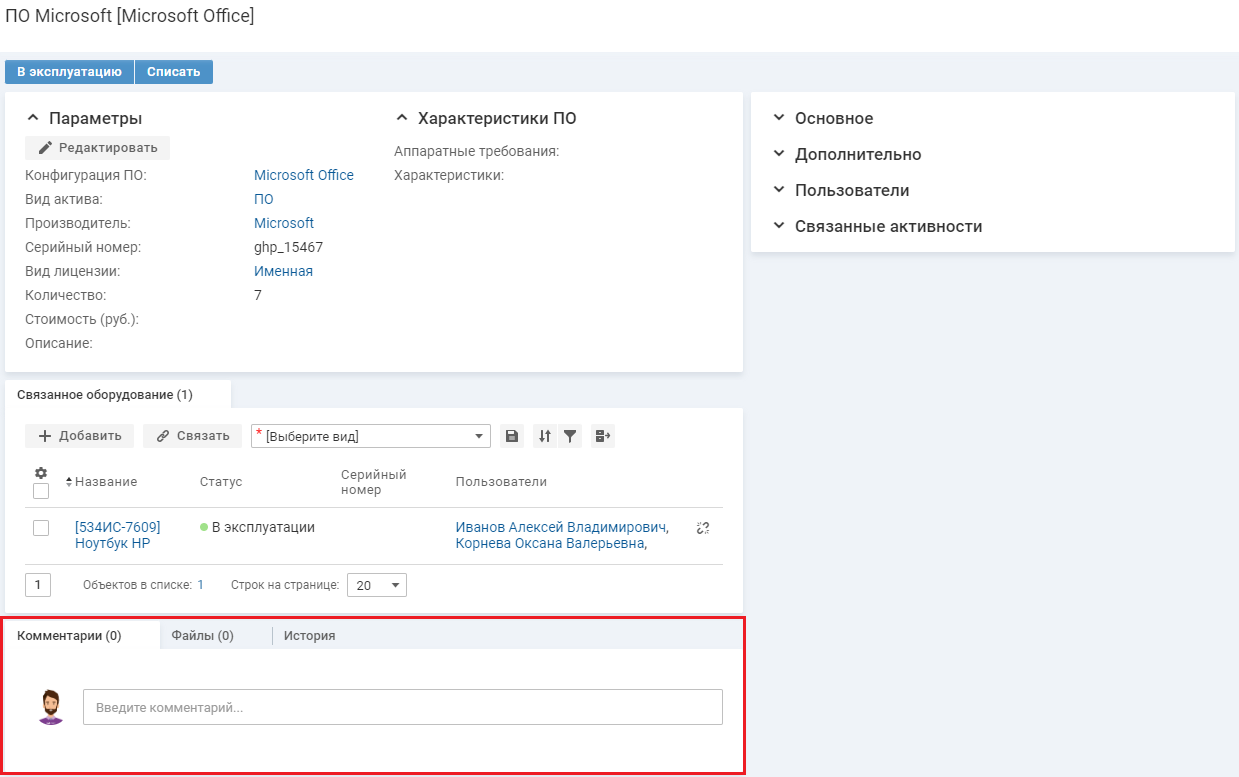Open table column settings gear icon
The image size is (1239, 777).
pyautogui.click(x=41, y=473)
